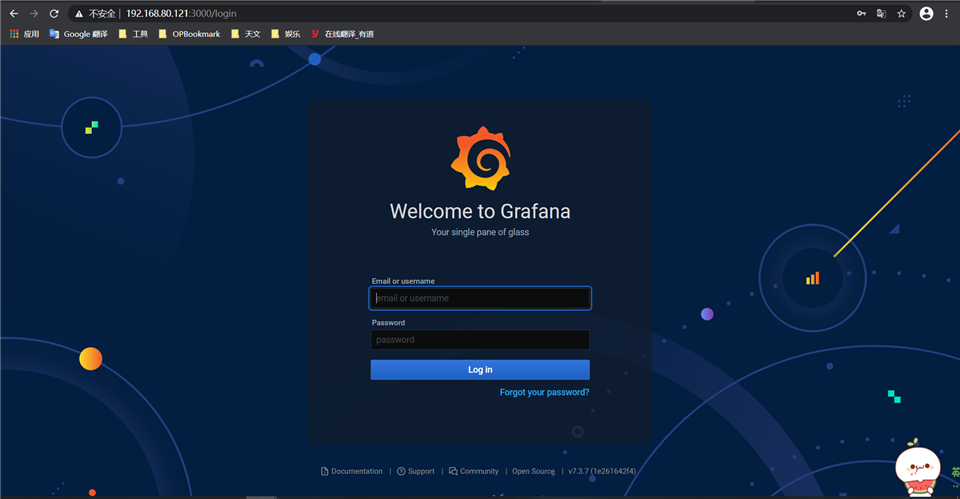This screenshot has width=960, height=499.
Task: Bookmark this page with star icon
Action: point(901,13)
